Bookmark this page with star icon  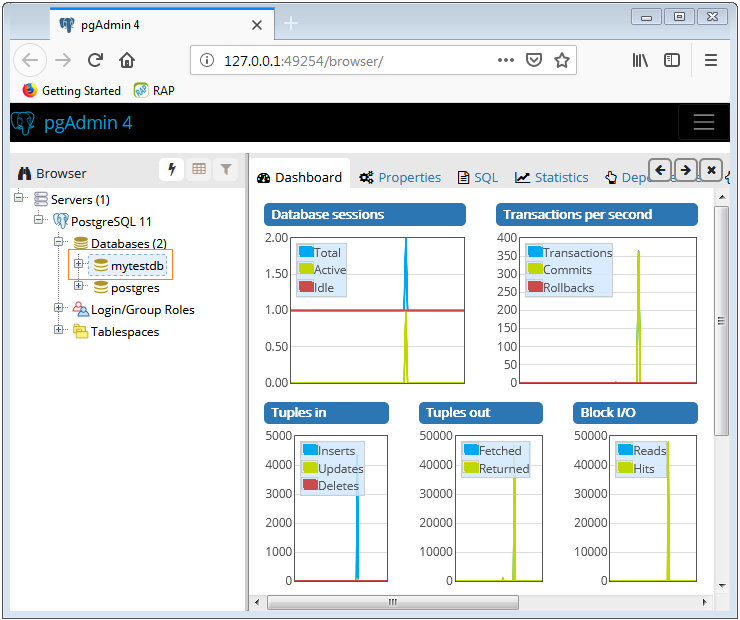[x=562, y=60]
